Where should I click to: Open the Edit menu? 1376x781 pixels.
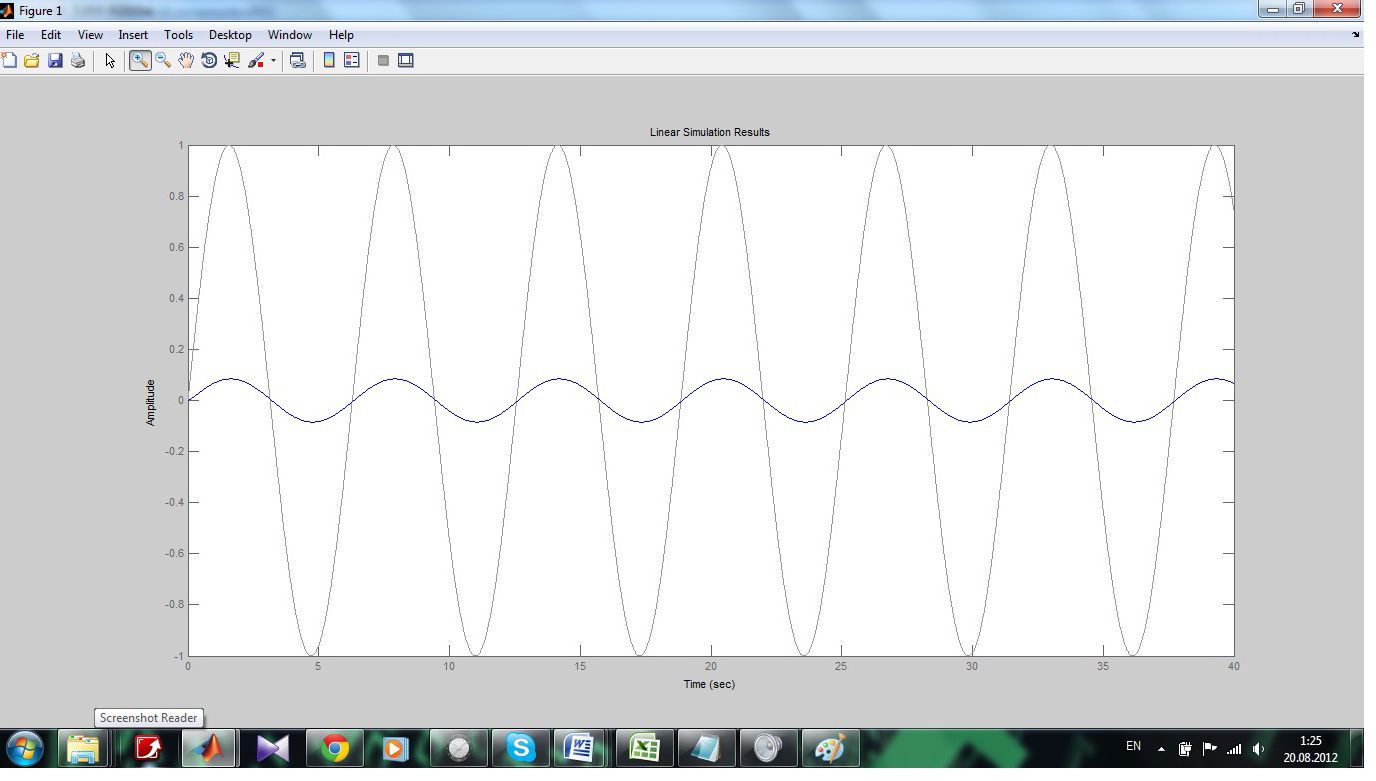[51, 35]
